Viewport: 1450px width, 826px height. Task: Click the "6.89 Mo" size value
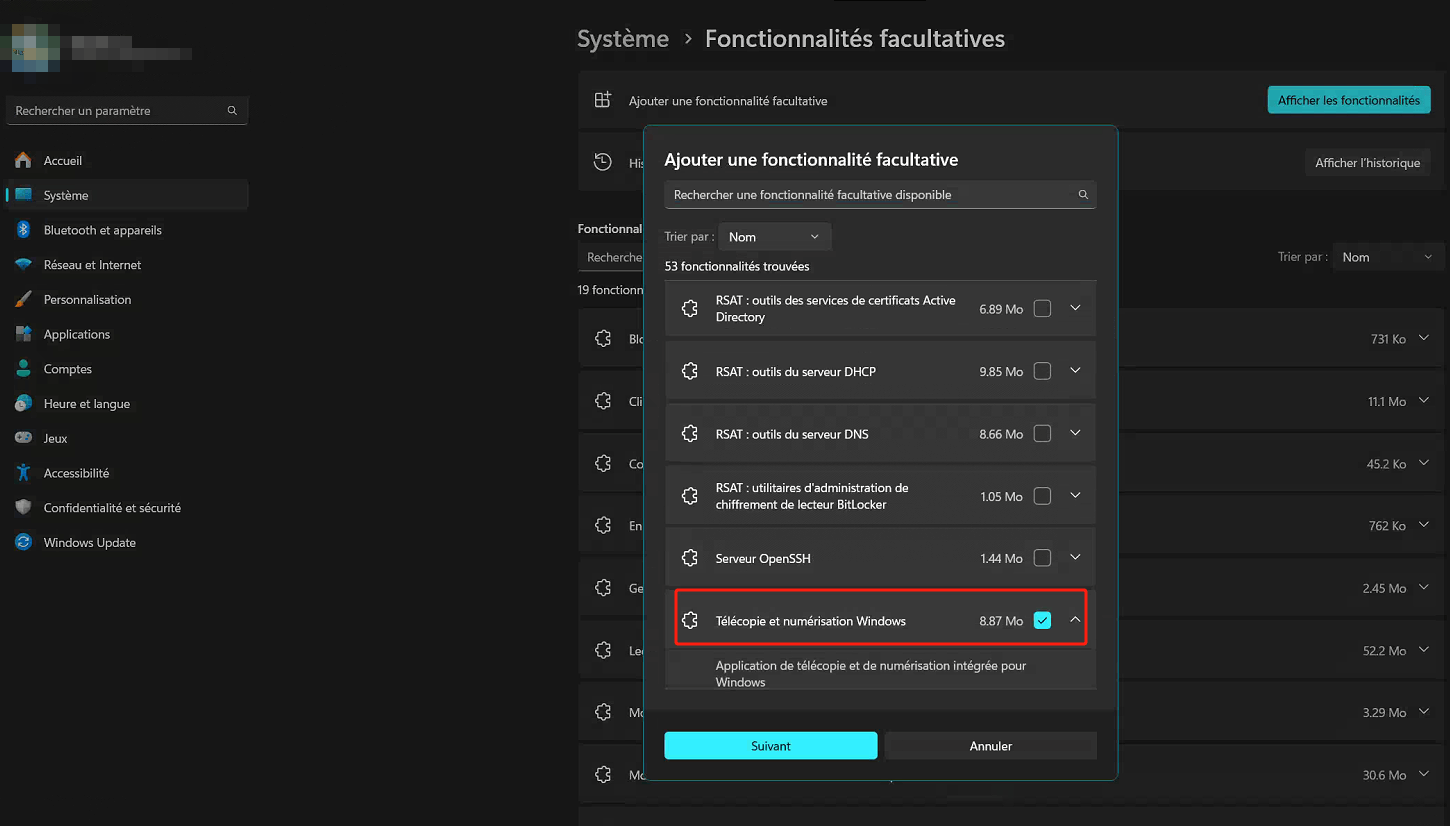pyautogui.click(x=1001, y=310)
